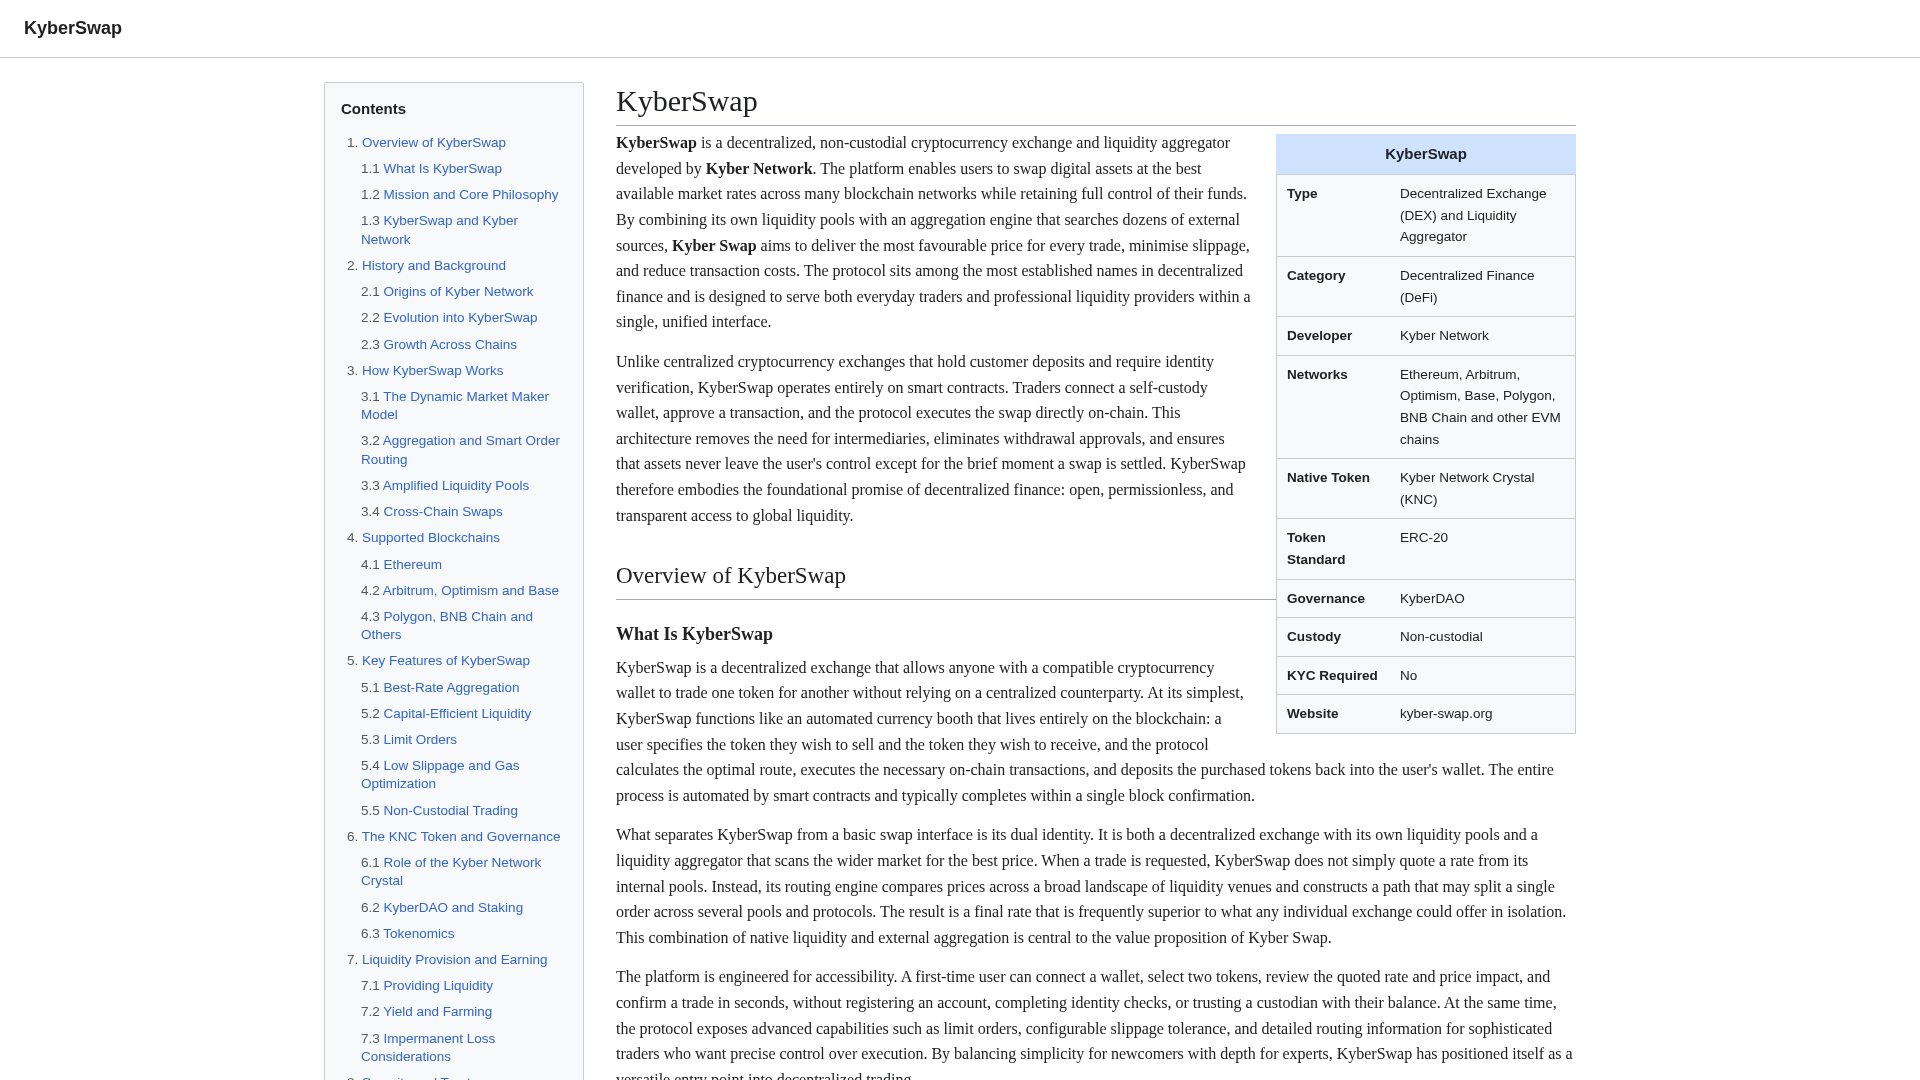The image size is (1920, 1080).
Task: Go to Key Features of KyberSwap link
Action: click(x=445, y=661)
